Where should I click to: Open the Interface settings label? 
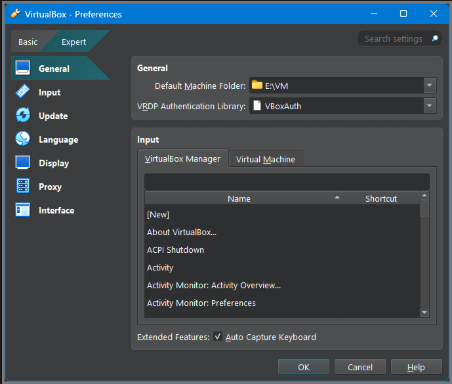(56, 210)
